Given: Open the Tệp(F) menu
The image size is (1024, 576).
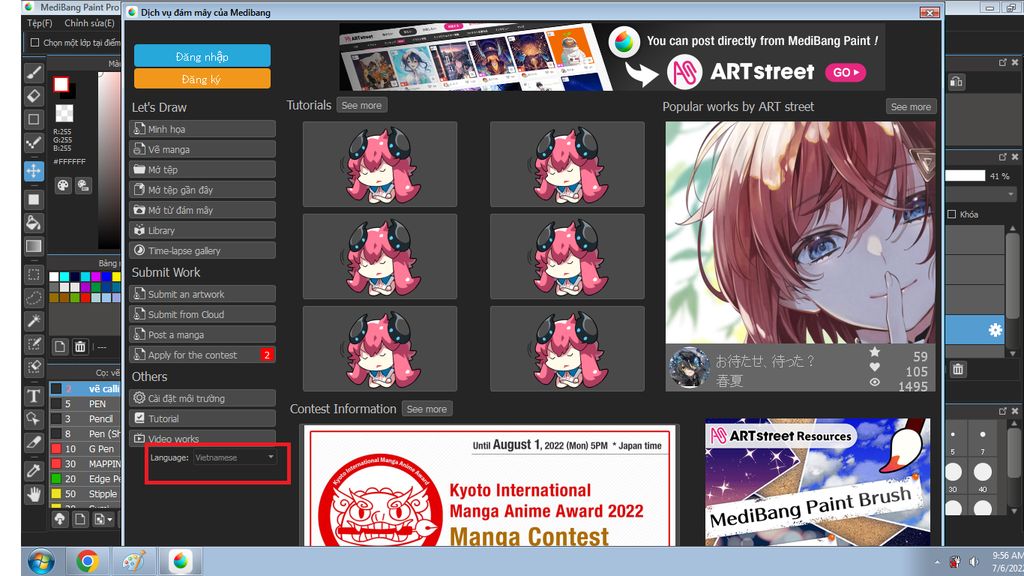Looking at the screenshot, I should pos(40,23).
